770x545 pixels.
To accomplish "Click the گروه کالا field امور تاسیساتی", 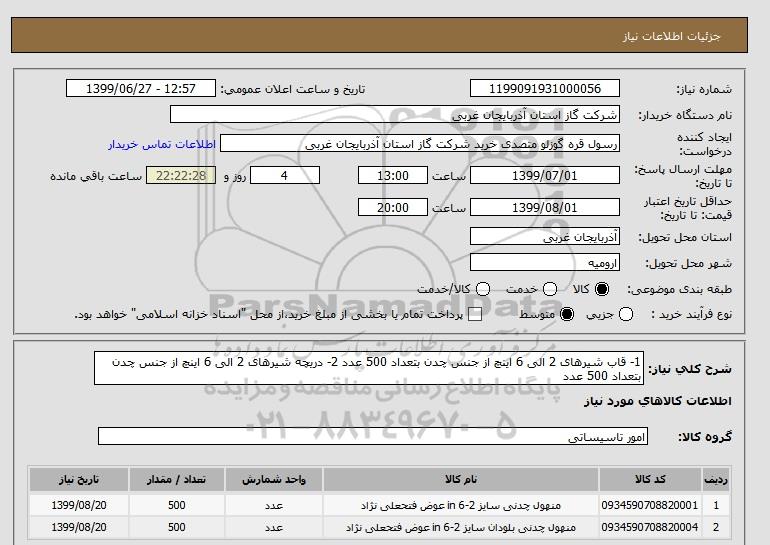I will click(373, 436).
